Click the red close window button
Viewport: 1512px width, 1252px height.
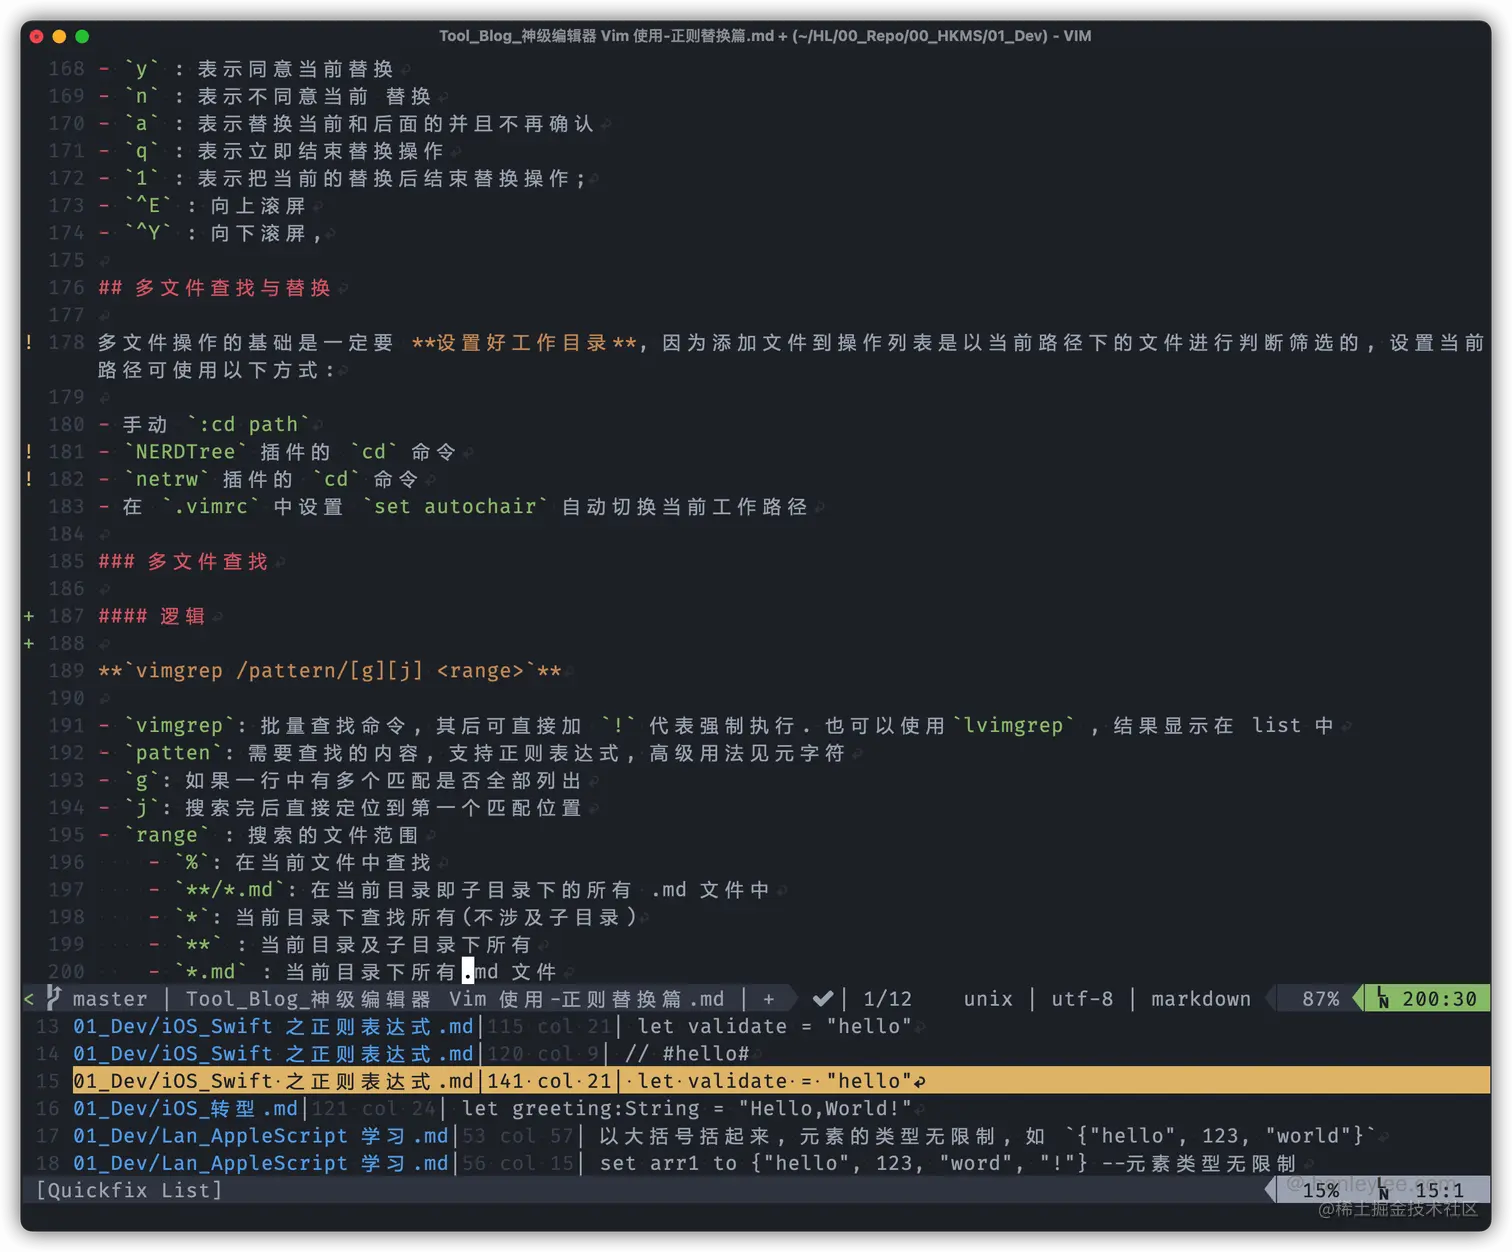[x=36, y=36]
